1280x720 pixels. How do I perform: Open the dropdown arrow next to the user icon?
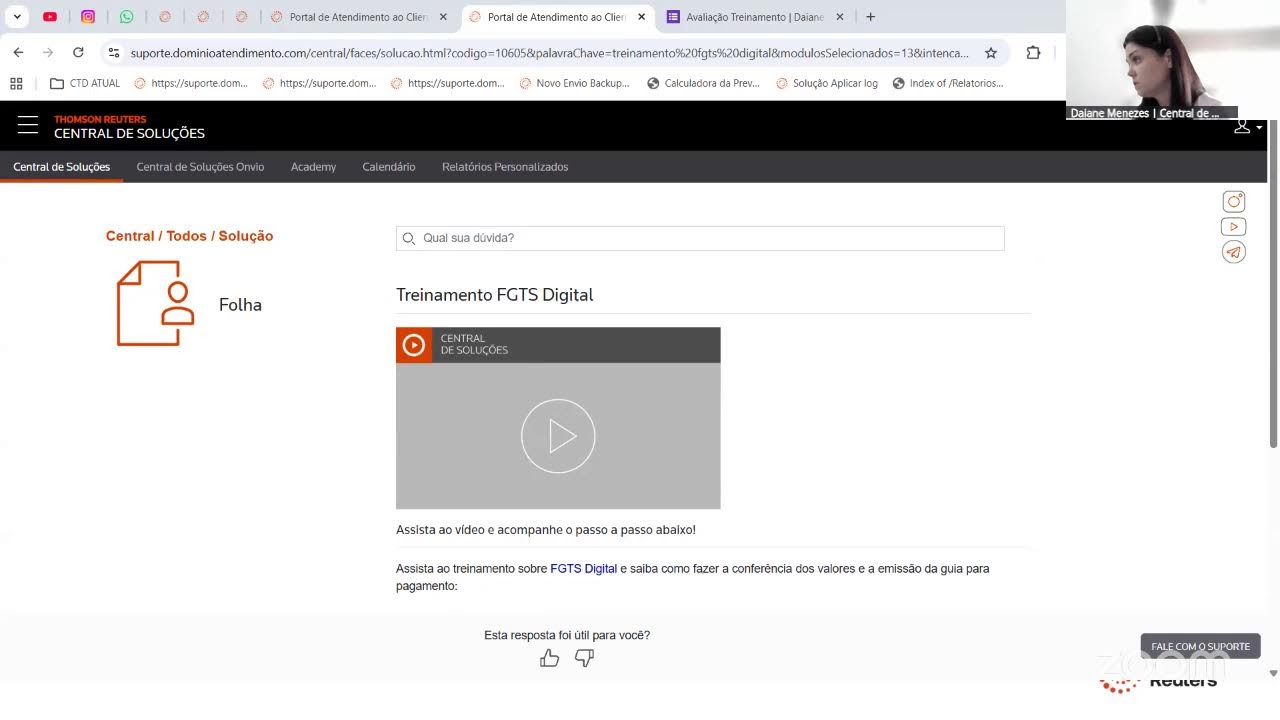[x=1259, y=128]
